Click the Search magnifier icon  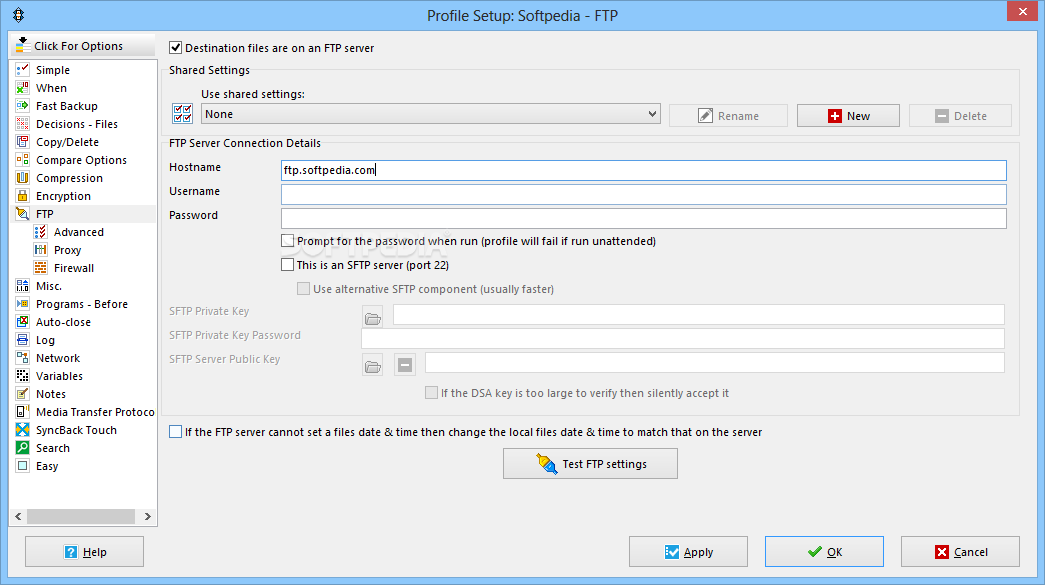pos(23,447)
